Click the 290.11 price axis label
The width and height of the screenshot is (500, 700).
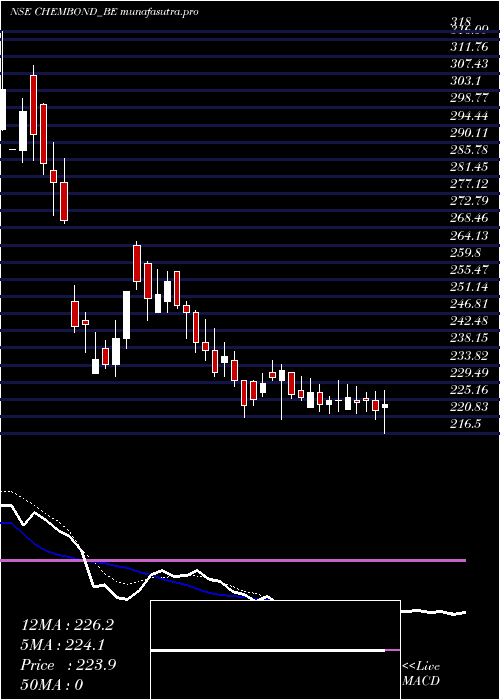coord(469,133)
